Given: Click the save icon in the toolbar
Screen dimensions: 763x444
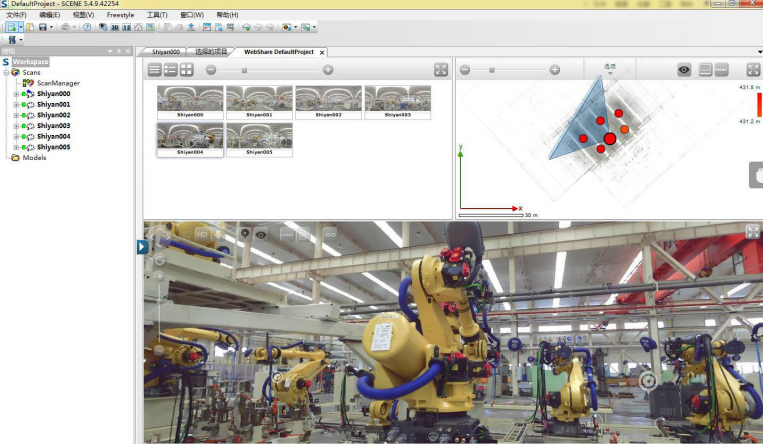Looking at the screenshot, I should pos(43,27).
